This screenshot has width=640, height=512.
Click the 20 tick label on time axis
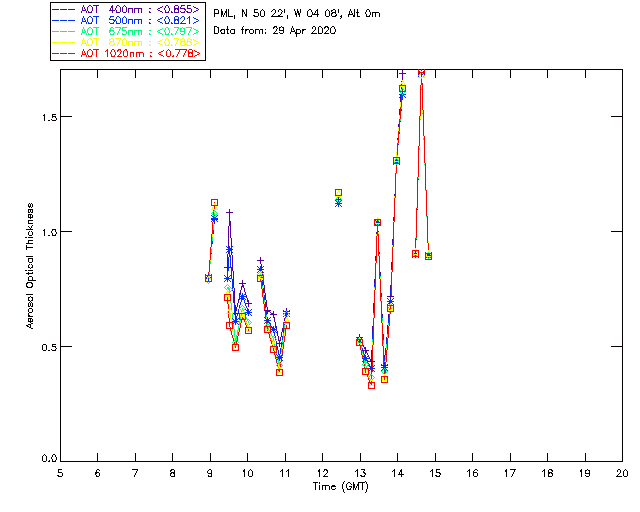(621, 472)
